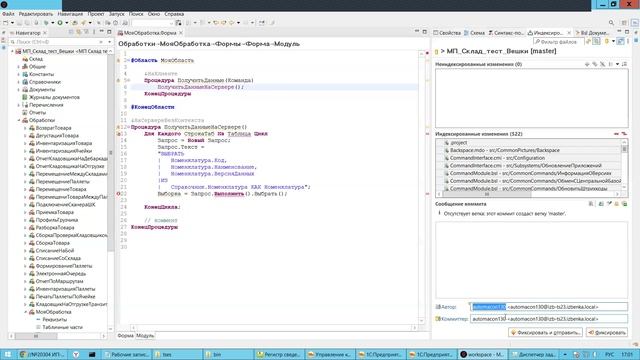Switch to the Модуль bottom editor tab
The width and height of the screenshot is (640, 360).
145,336
